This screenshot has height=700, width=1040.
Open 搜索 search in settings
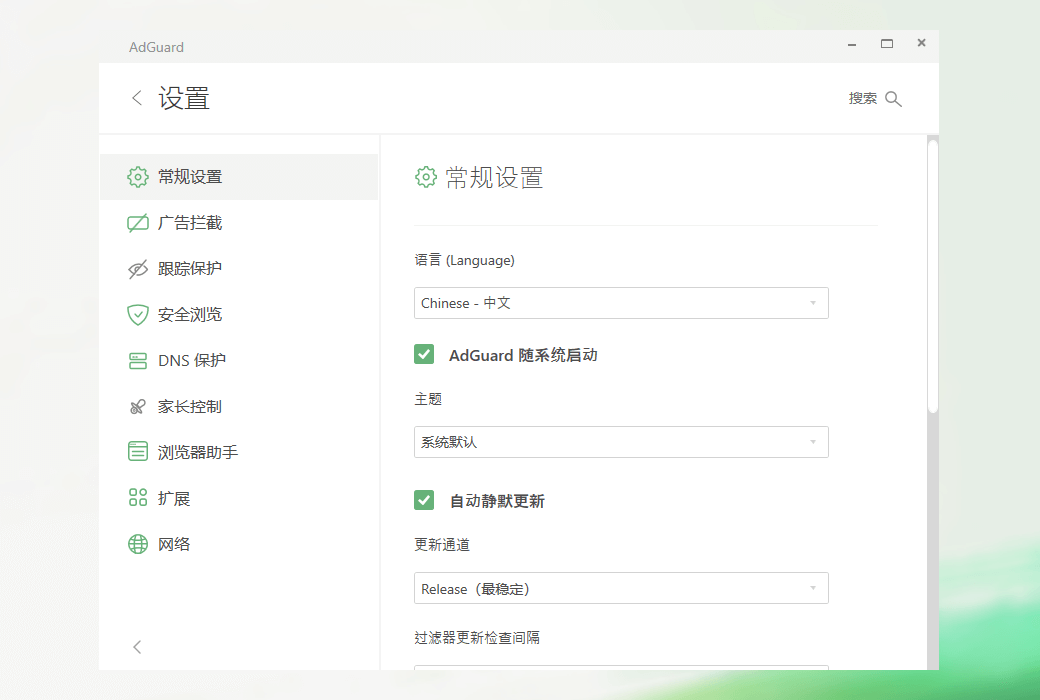tap(875, 98)
